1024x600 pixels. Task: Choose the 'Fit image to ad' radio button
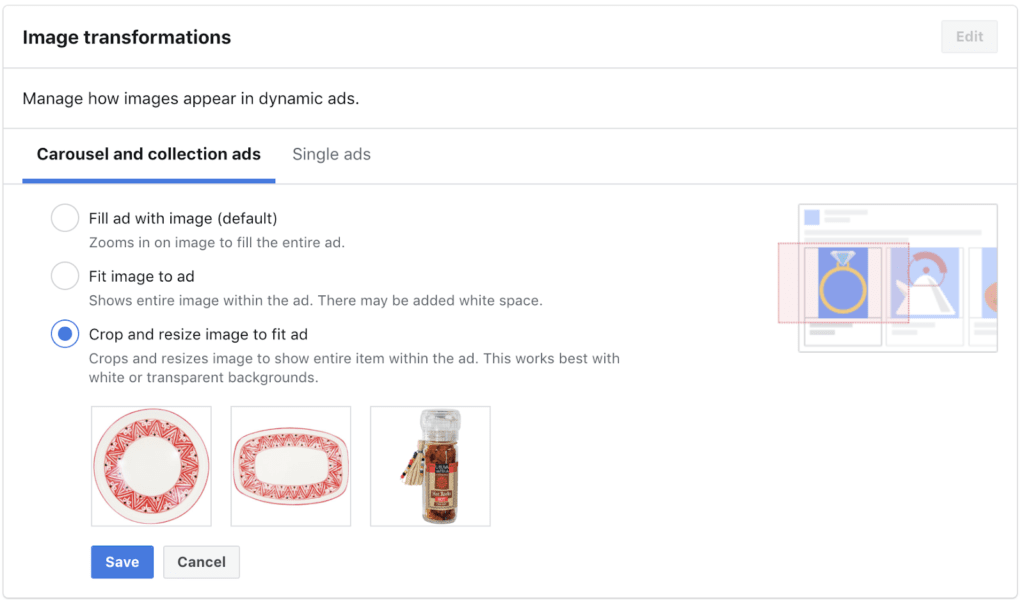click(x=65, y=276)
